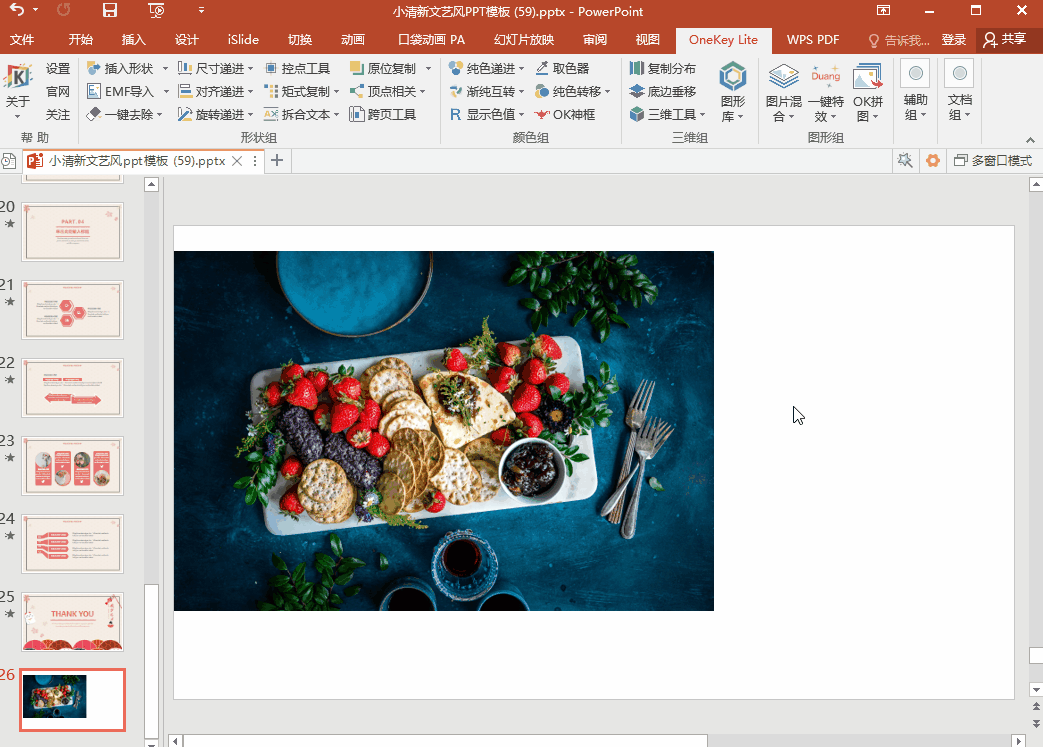Expand the 插入形状 dropdown
Viewport: 1043px width, 747px height.
(165, 69)
